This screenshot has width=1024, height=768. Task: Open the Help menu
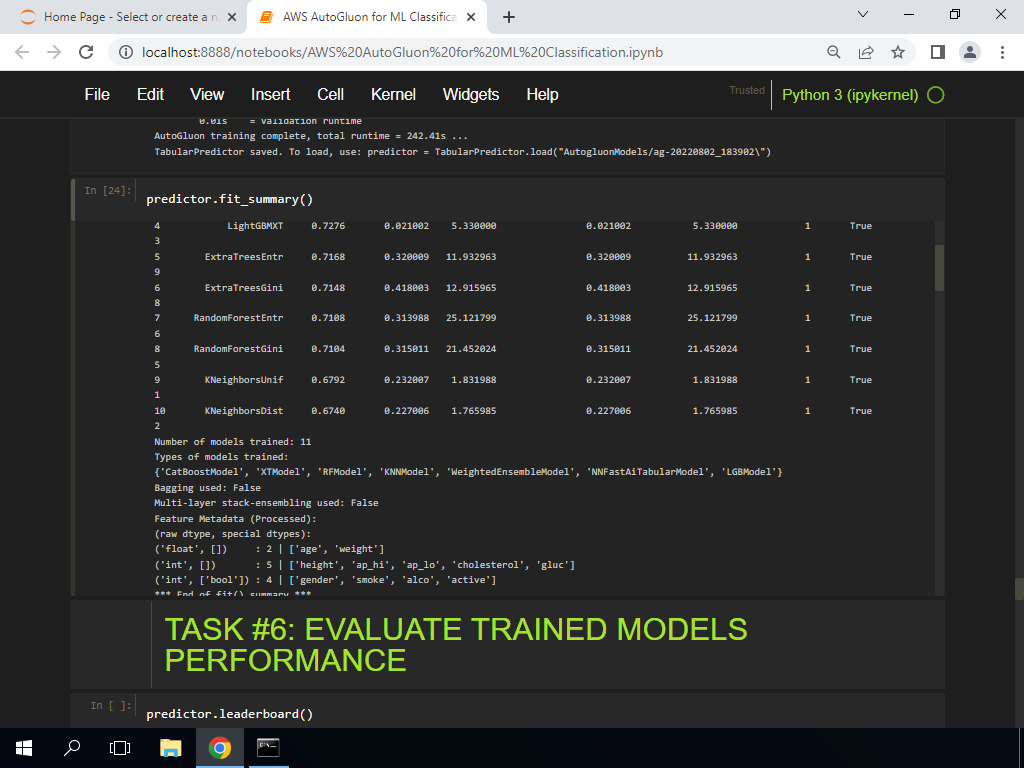pos(542,95)
